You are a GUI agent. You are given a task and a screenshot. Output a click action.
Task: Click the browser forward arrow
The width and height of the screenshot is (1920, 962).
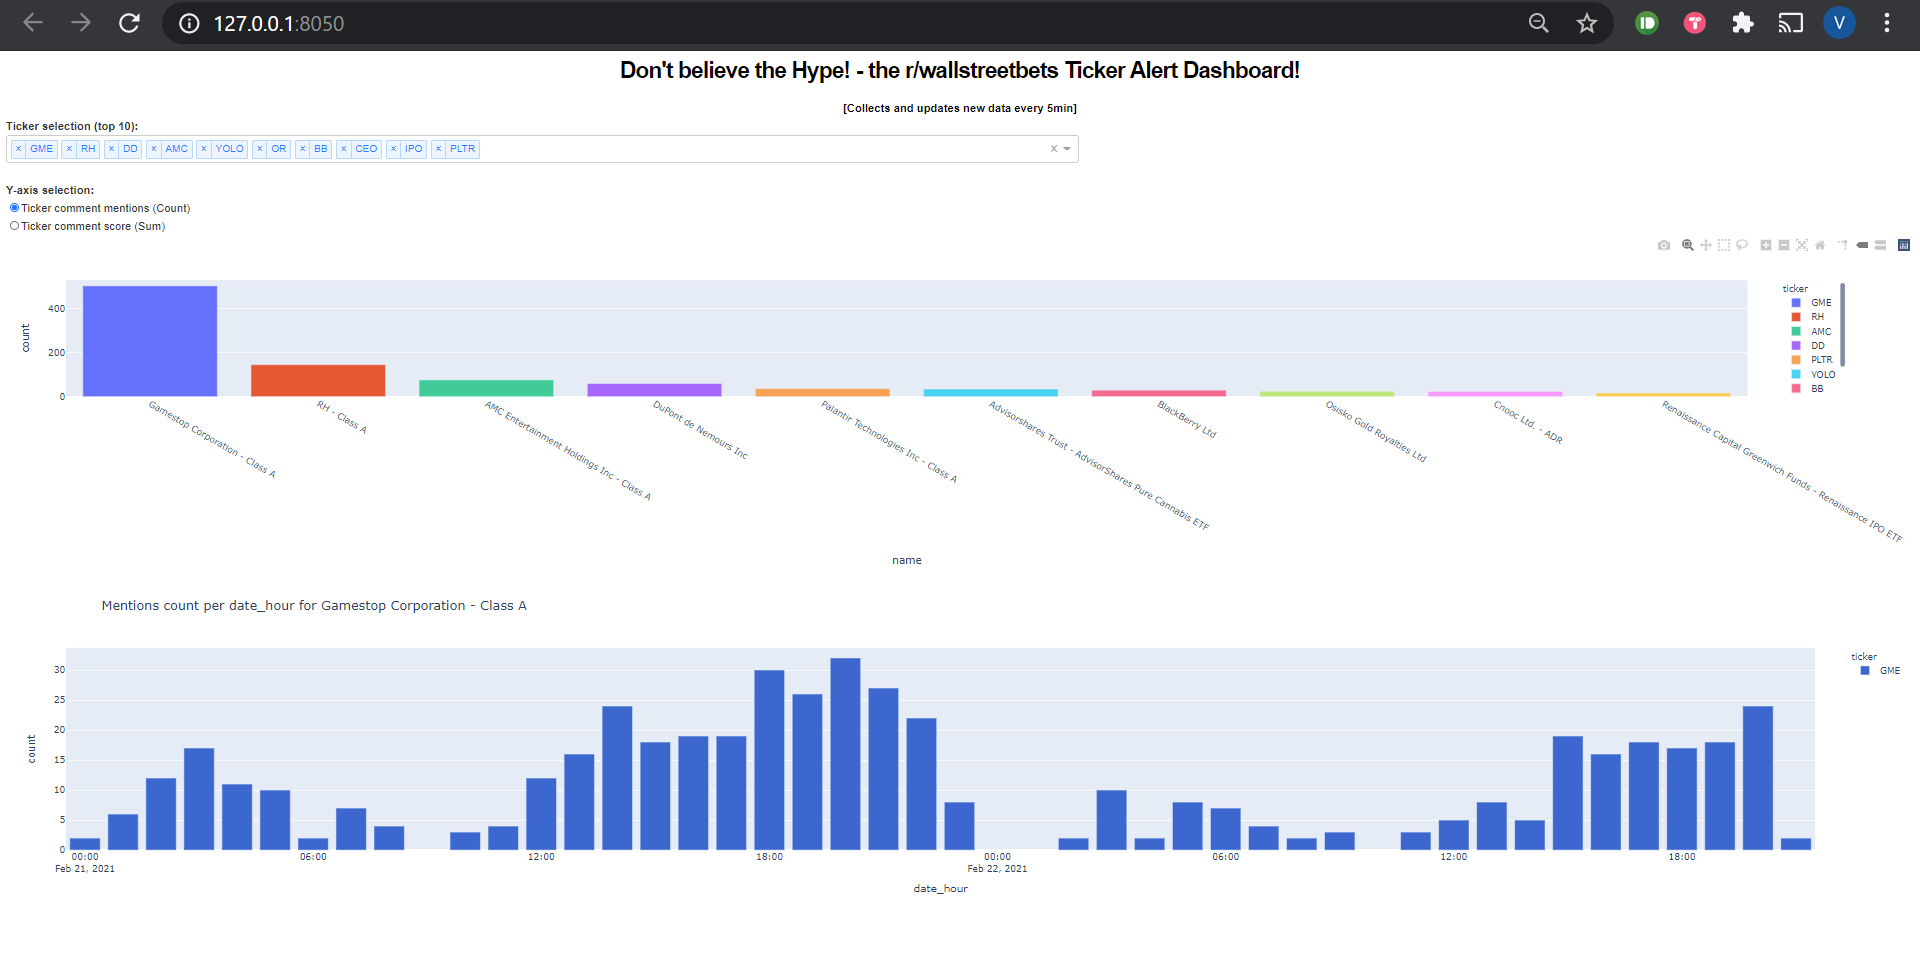81,23
